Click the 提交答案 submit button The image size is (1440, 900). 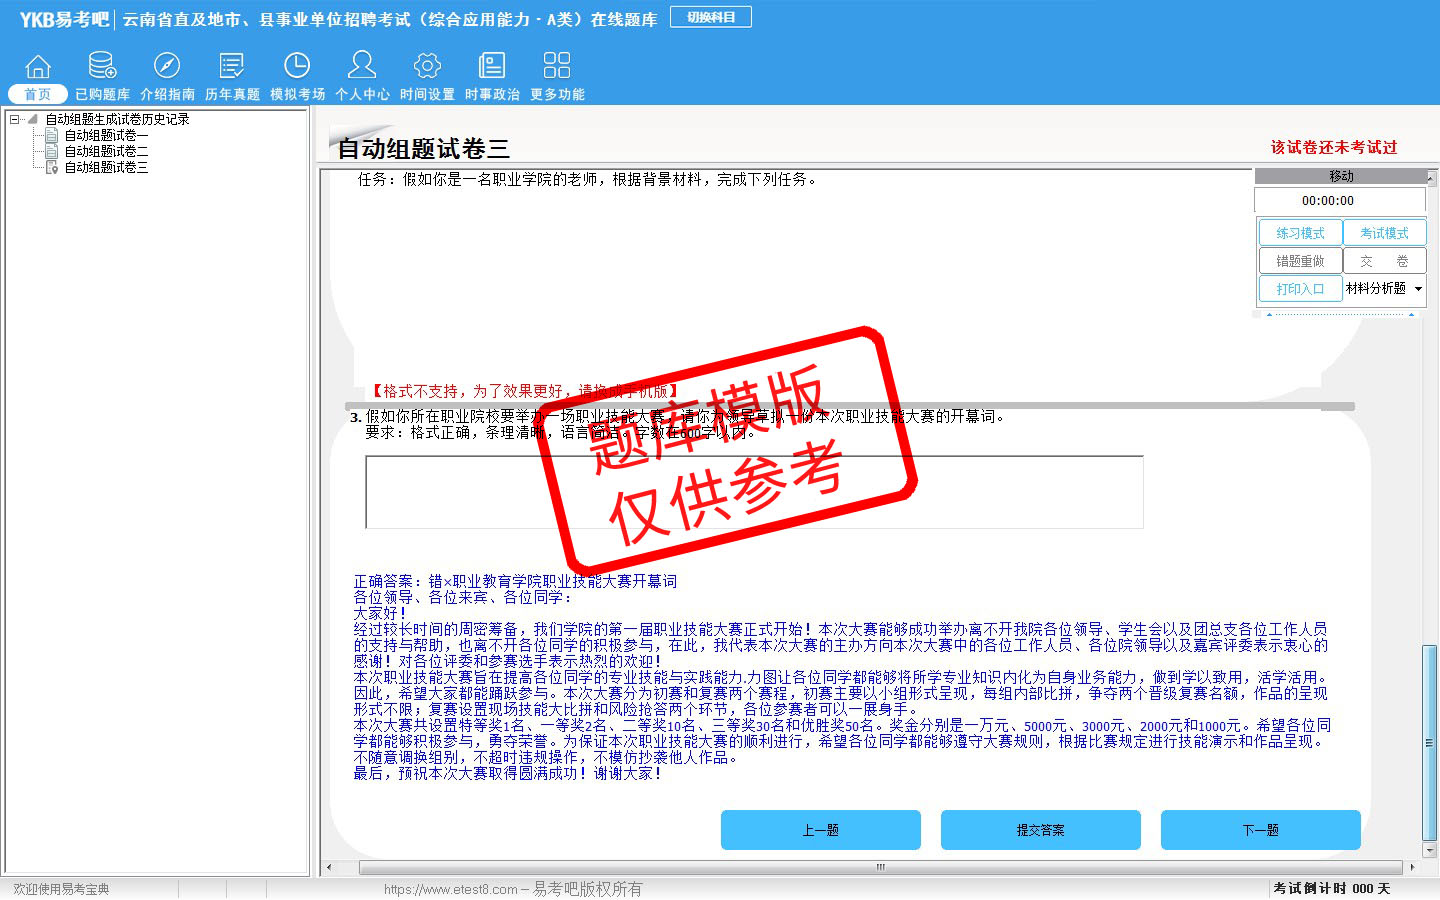click(1040, 830)
